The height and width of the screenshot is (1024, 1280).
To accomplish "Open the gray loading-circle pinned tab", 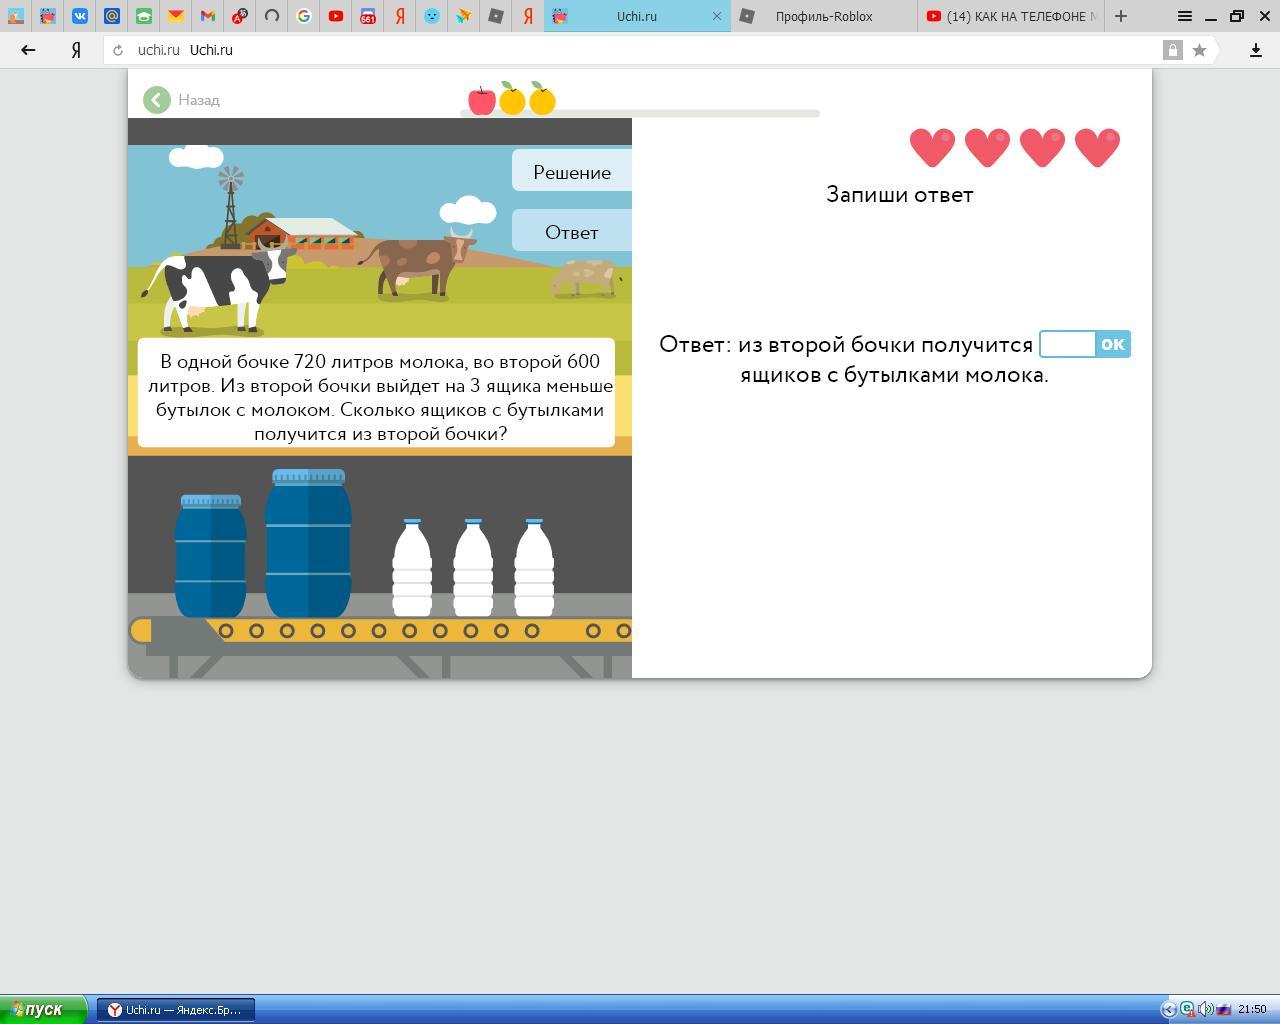I will click(272, 16).
